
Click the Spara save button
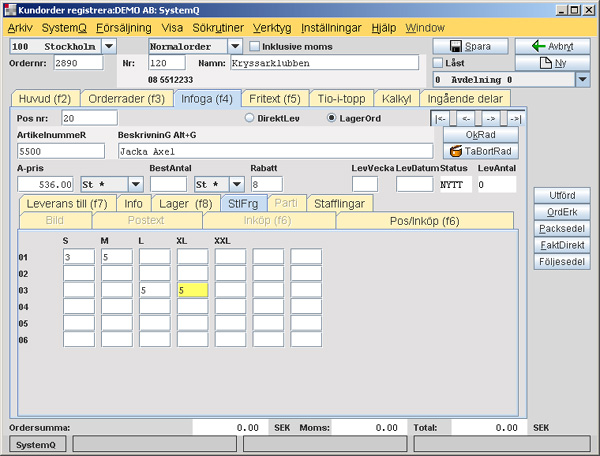point(470,46)
